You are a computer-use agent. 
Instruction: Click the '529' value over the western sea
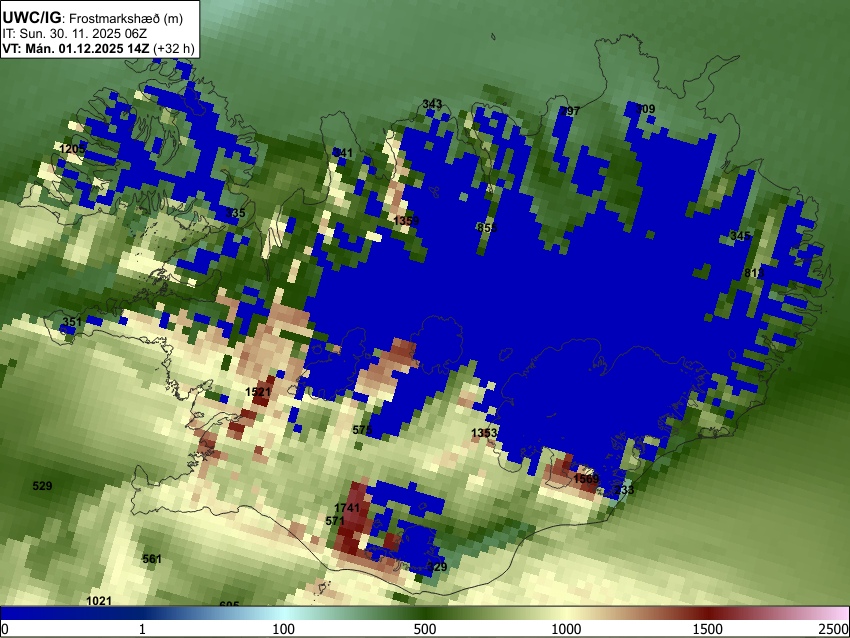(42, 486)
